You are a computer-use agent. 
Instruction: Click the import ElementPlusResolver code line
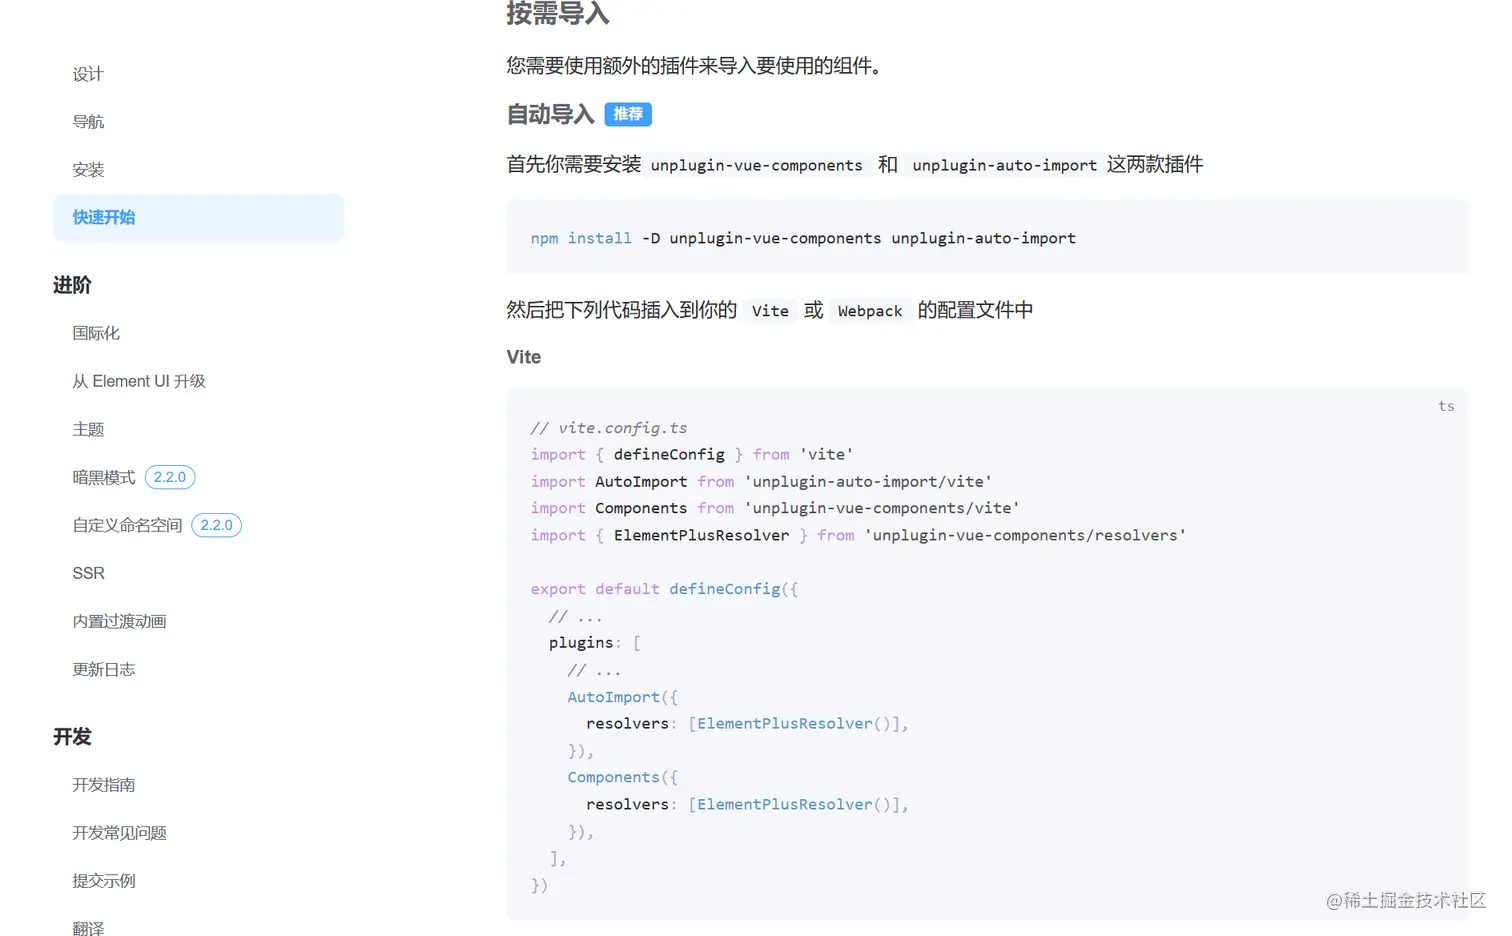pos(858,536)
